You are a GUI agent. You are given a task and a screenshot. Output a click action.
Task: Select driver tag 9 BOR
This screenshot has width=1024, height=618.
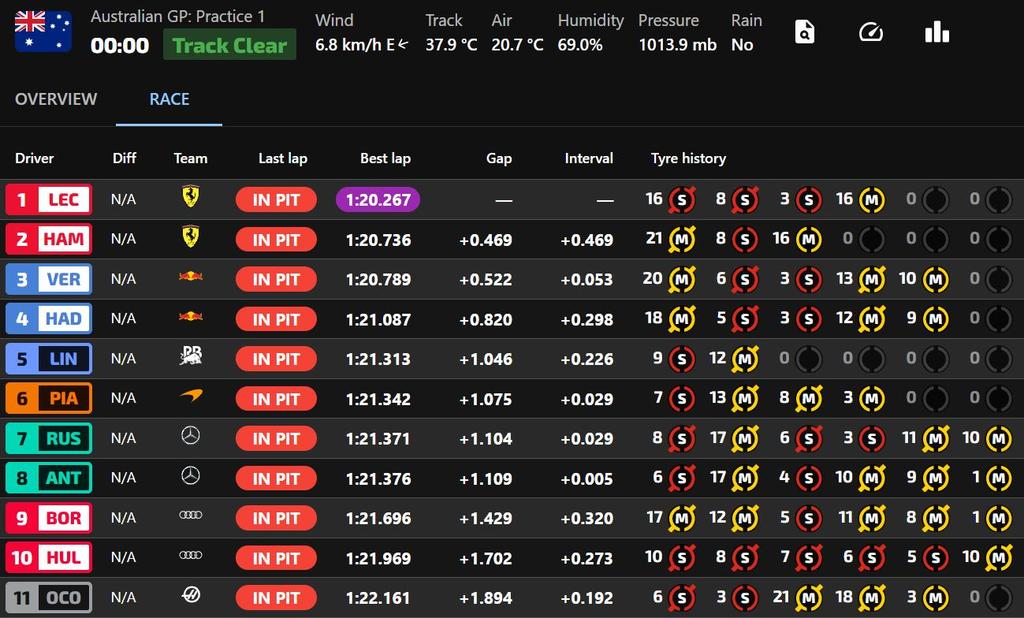49,518
